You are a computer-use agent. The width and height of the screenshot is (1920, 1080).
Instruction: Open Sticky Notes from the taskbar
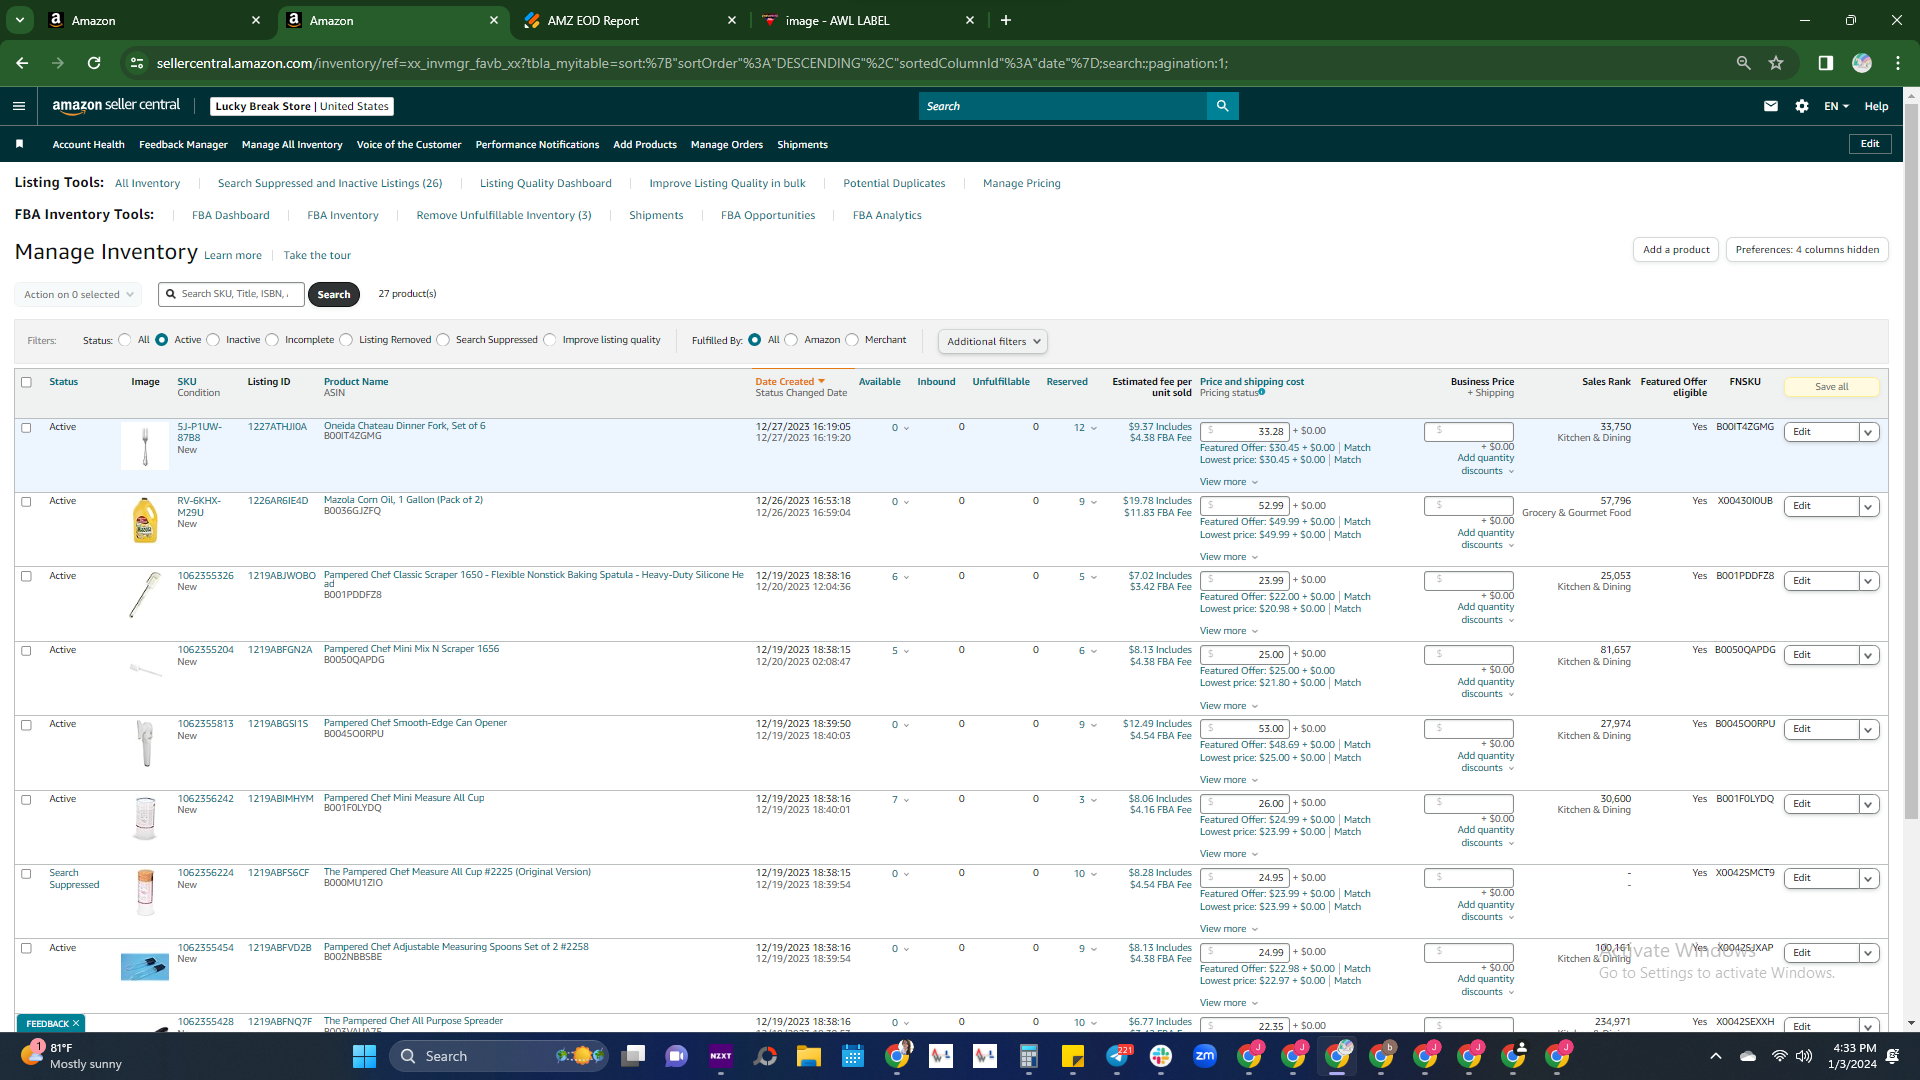point(1073,1056)
